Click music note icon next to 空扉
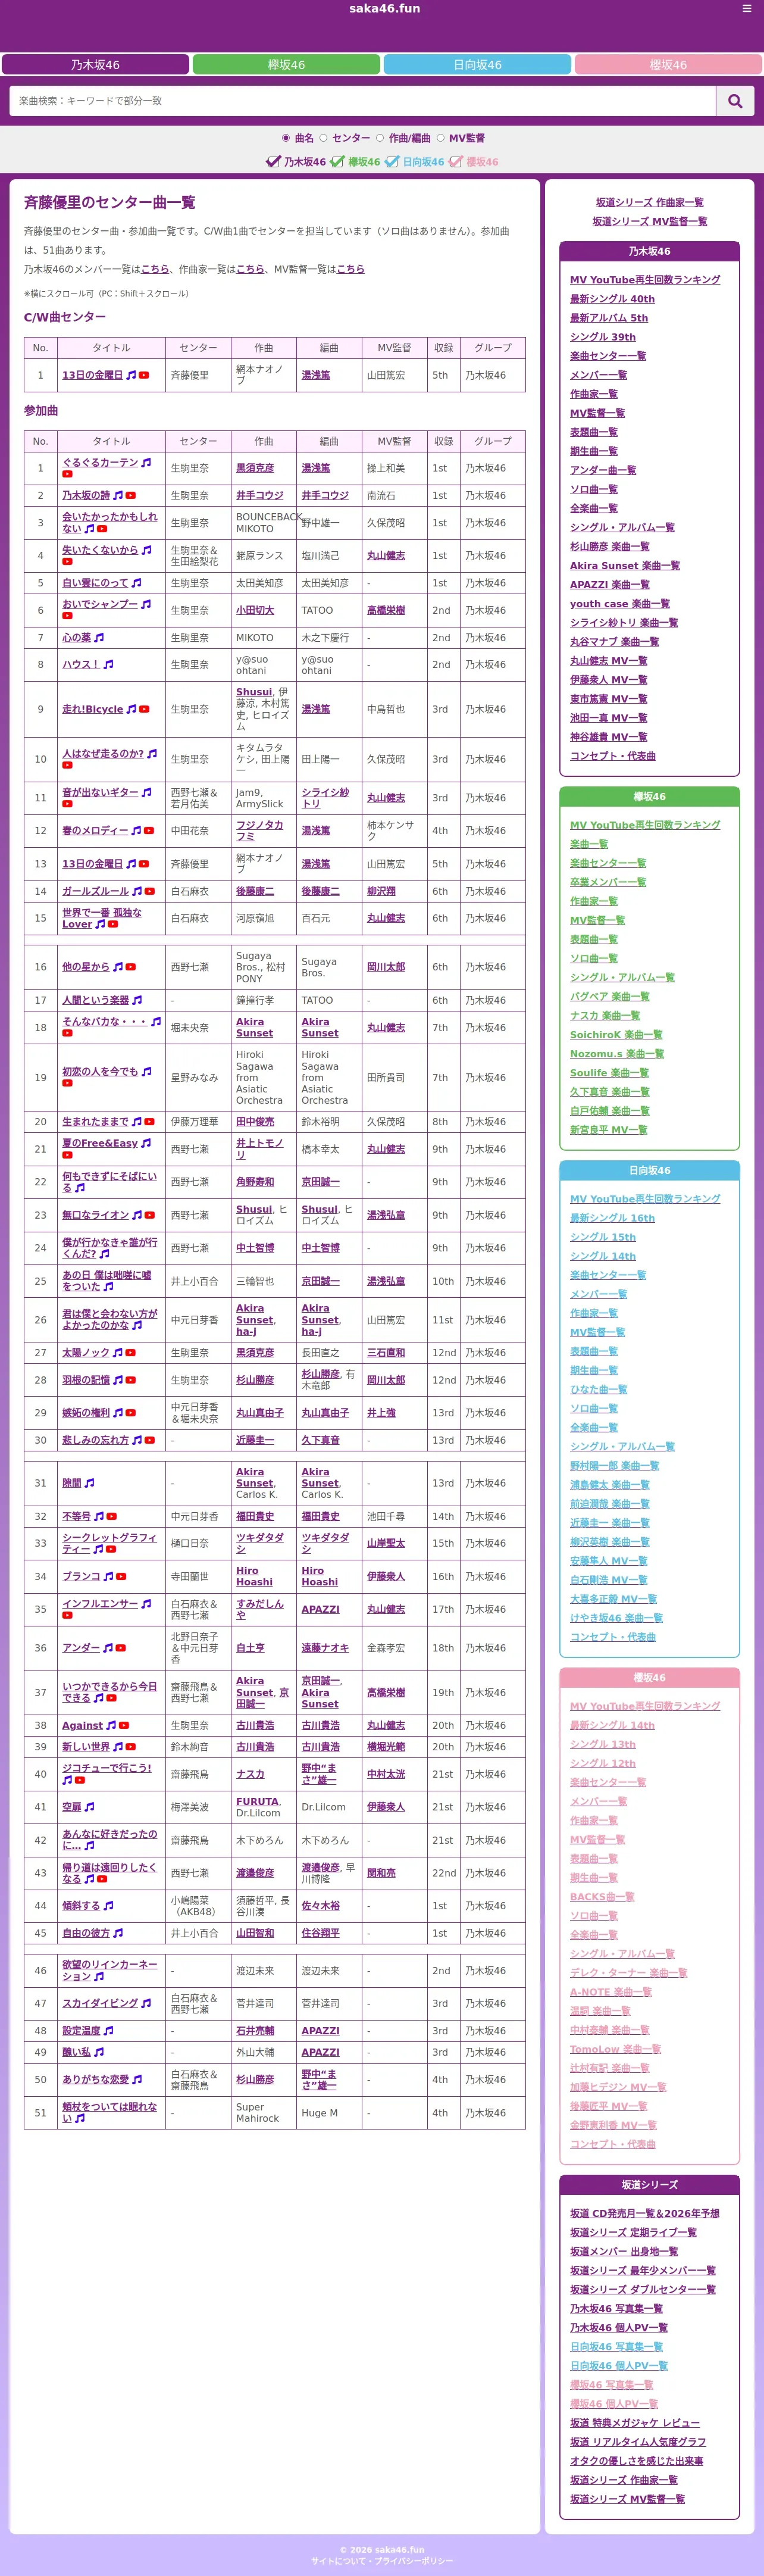764x2576 pixels. point(90,1807)
